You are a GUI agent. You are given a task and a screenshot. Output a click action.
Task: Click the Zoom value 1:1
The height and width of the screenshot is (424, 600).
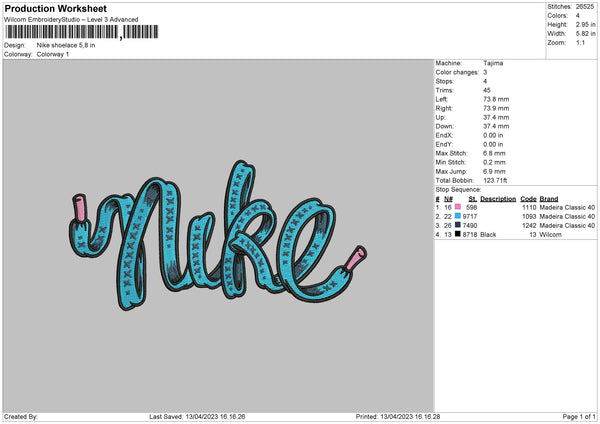coord(580,43)
